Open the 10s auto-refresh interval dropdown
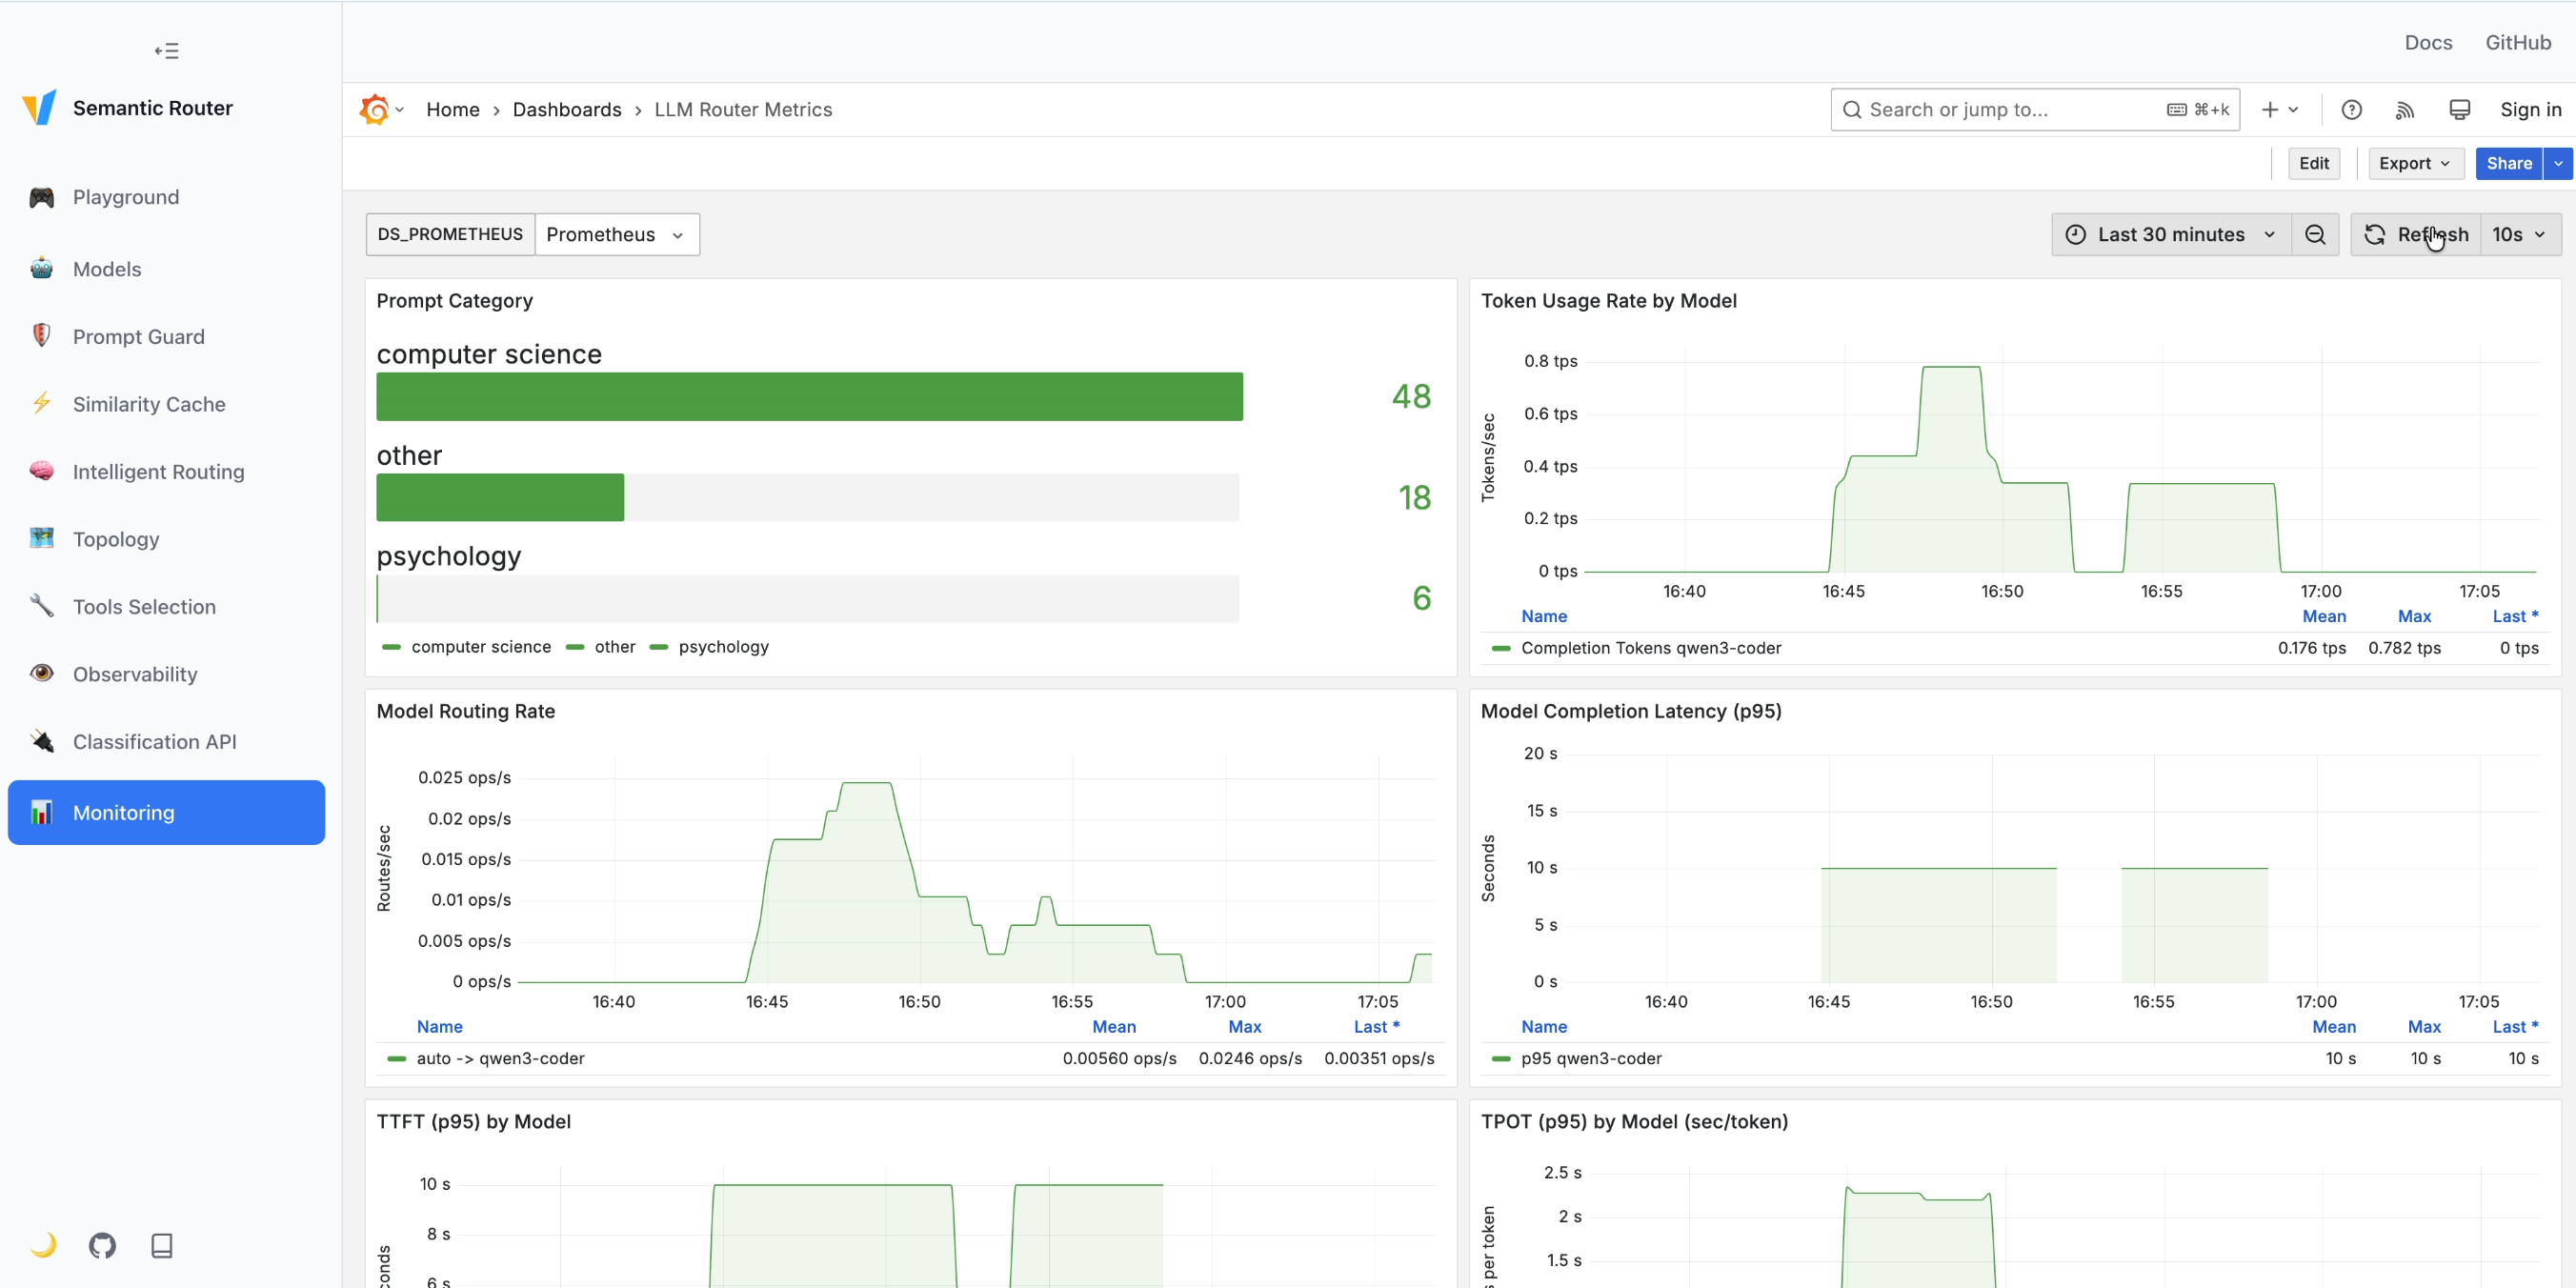 click(2519, 234)
